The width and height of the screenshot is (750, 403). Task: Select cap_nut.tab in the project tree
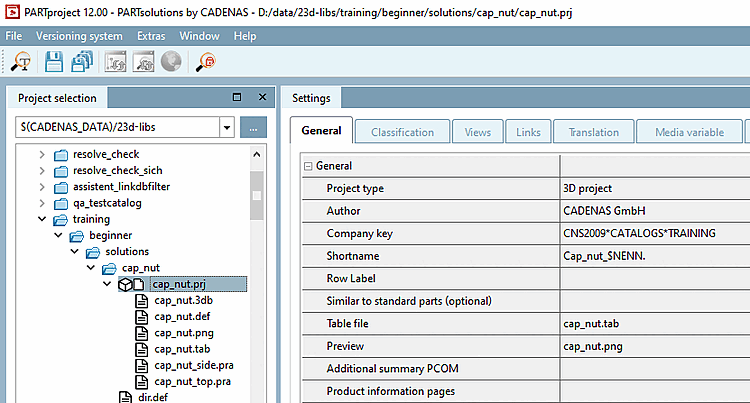coord(181,349)
